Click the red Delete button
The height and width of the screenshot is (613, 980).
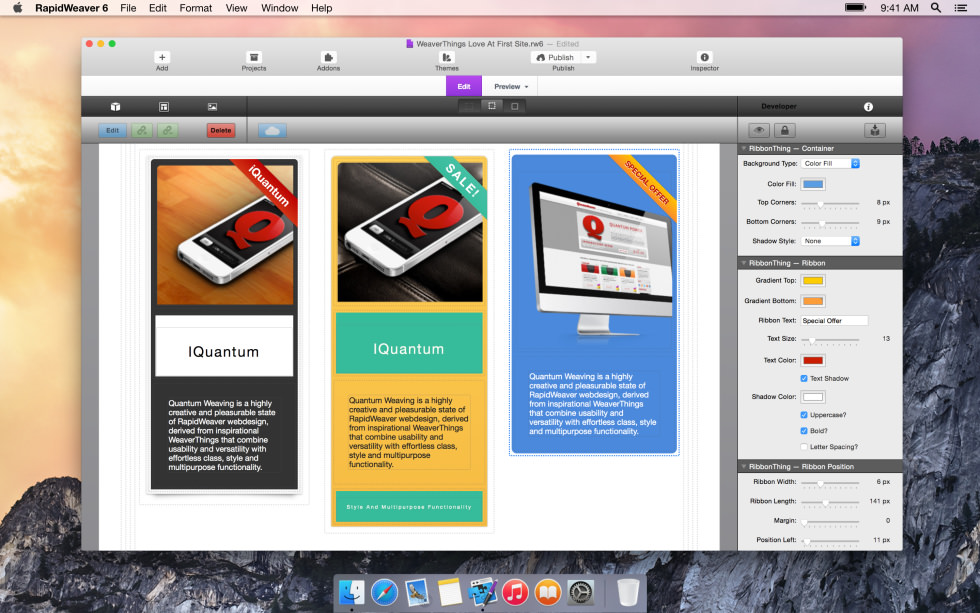[x=221, y=131]
